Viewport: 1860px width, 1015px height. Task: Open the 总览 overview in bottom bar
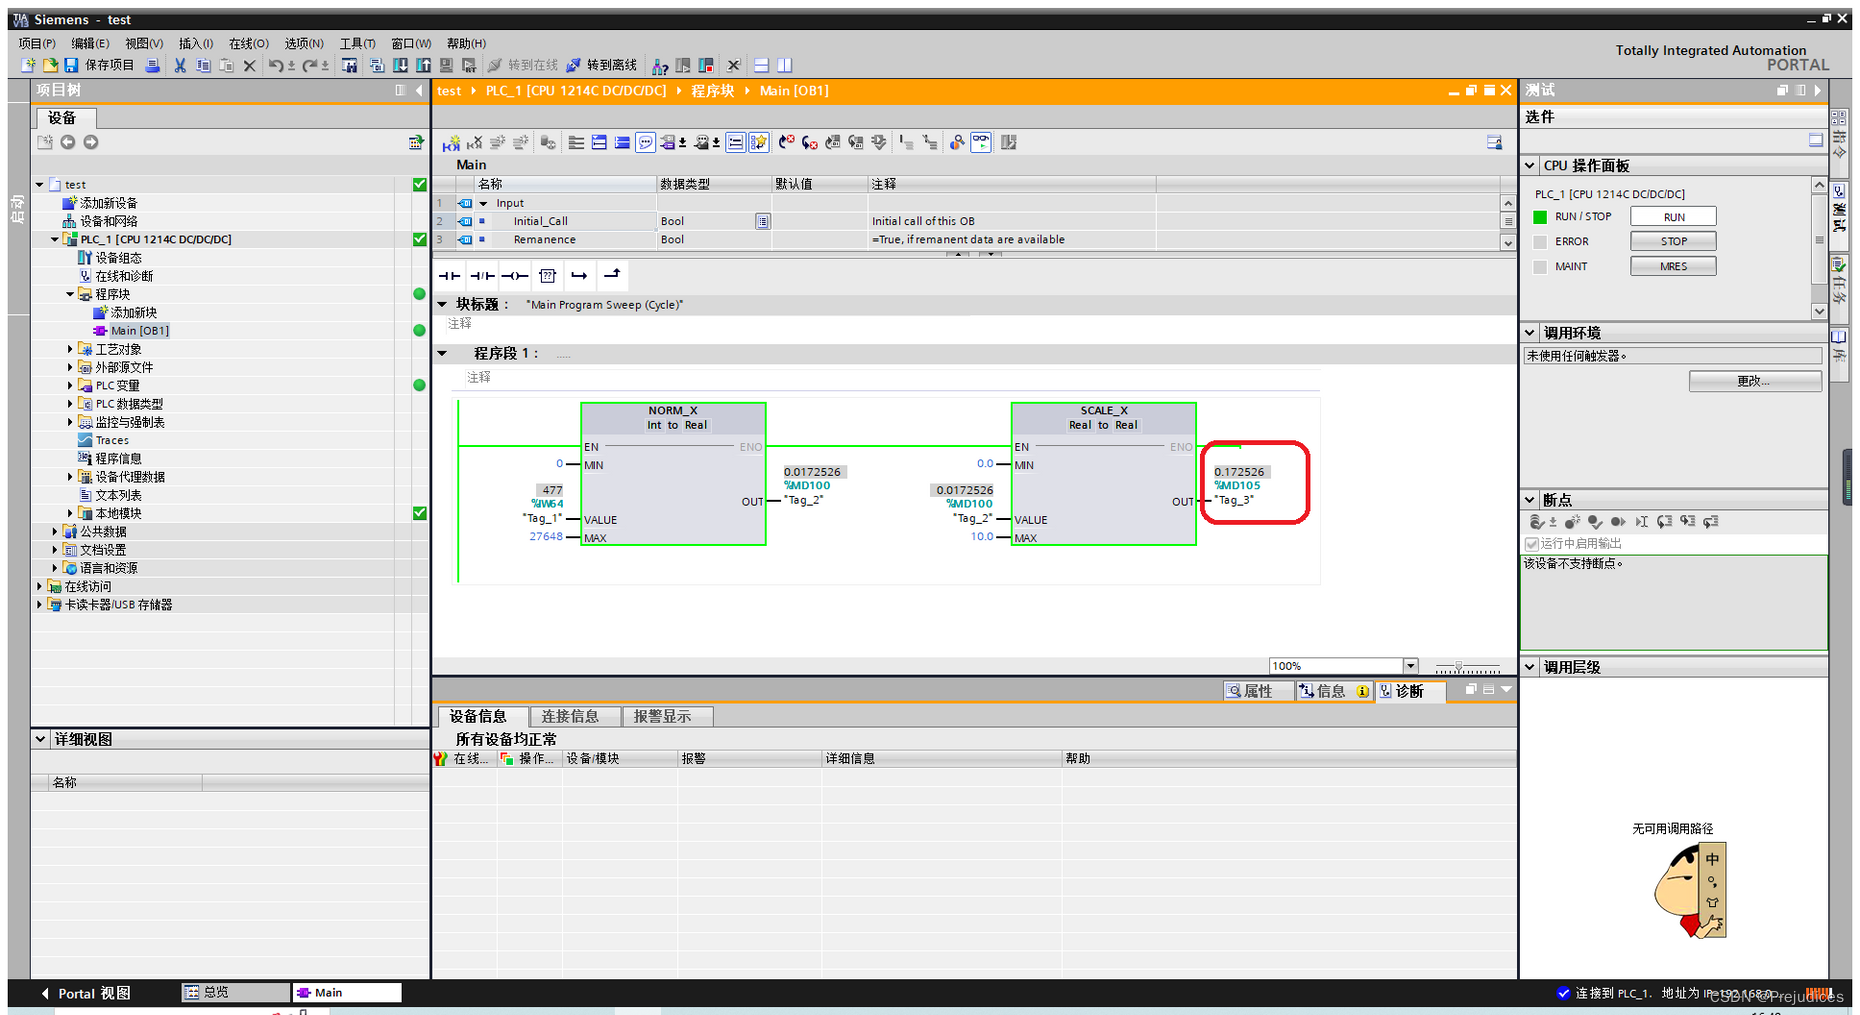point(236,992)
